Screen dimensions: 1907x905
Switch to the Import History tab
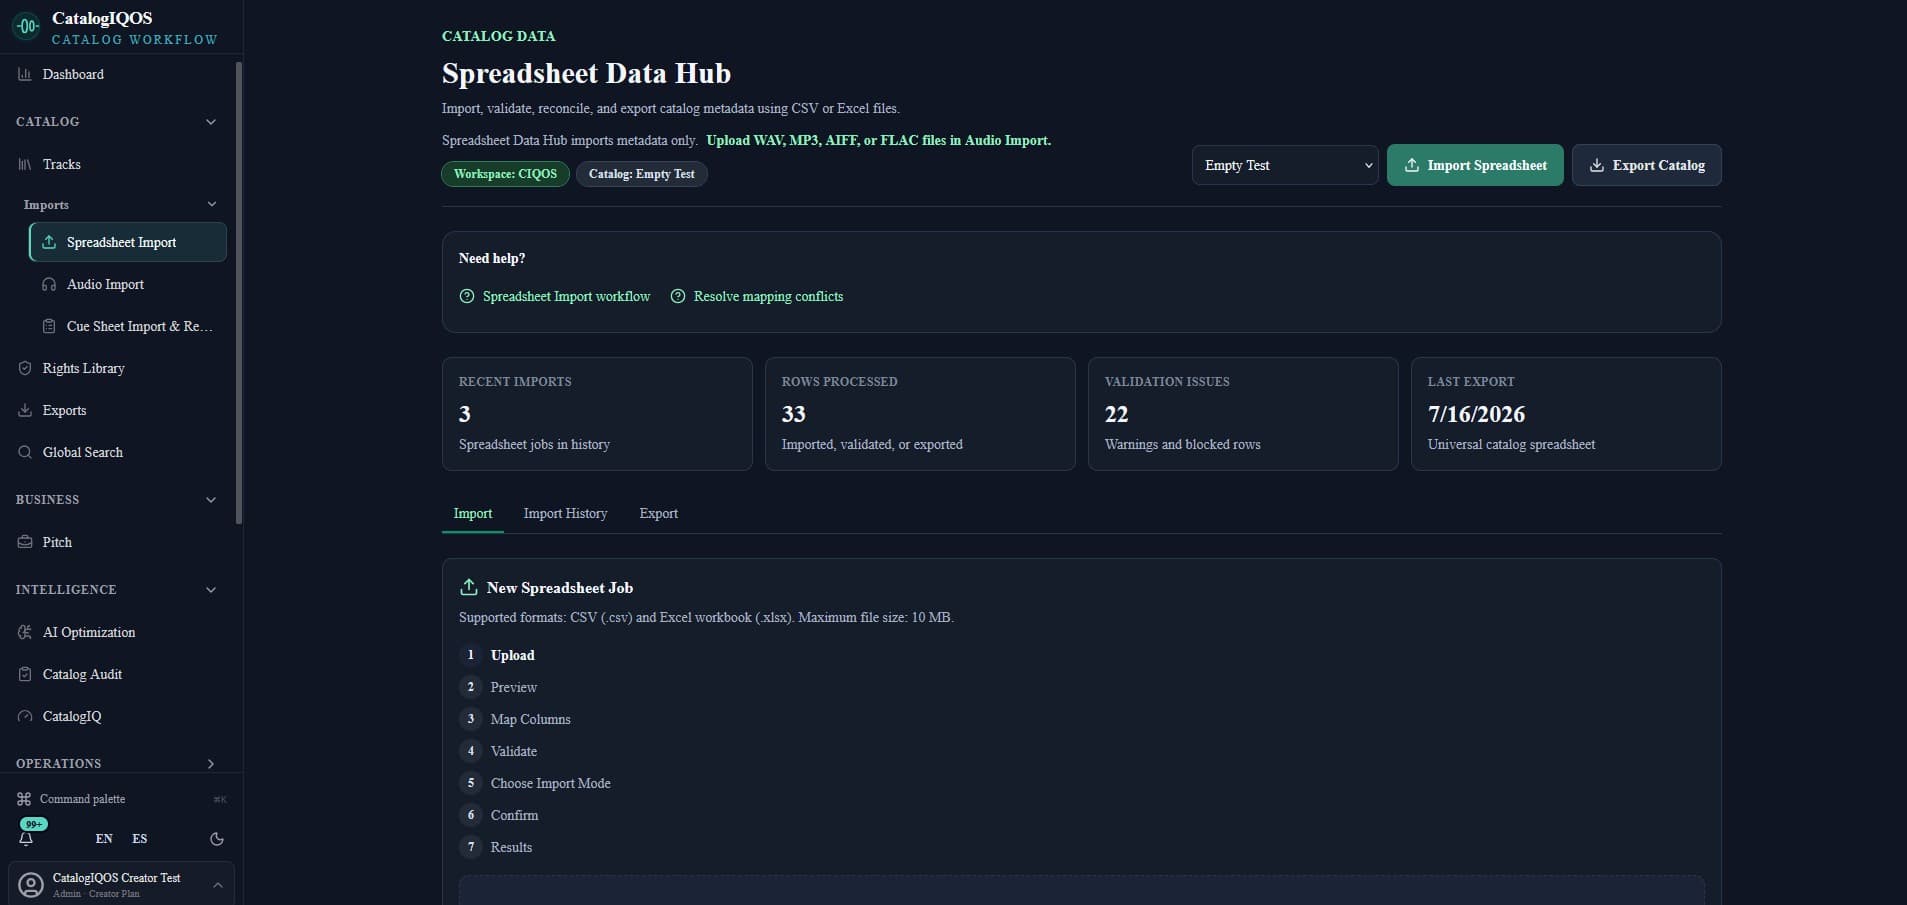(x=565, y=514)
